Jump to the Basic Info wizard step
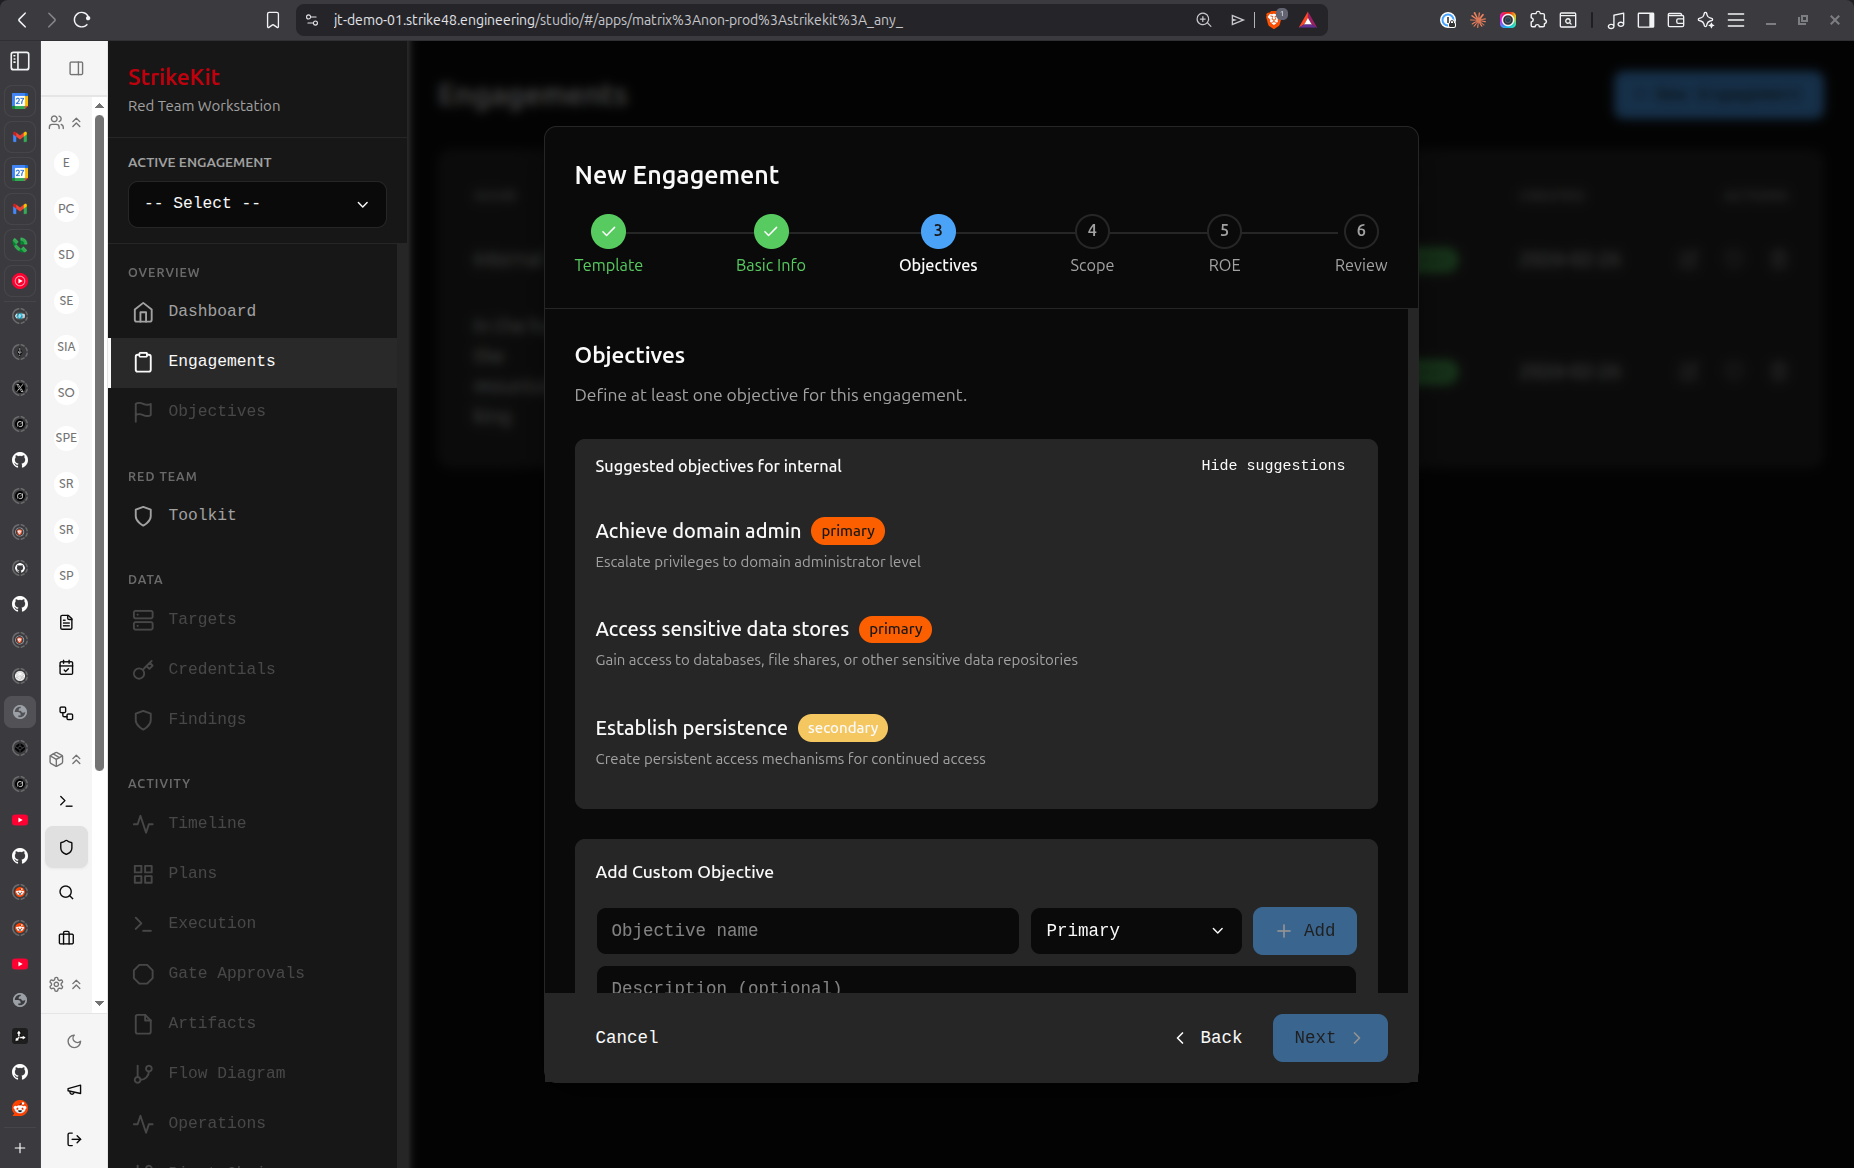 click(771, 244)
